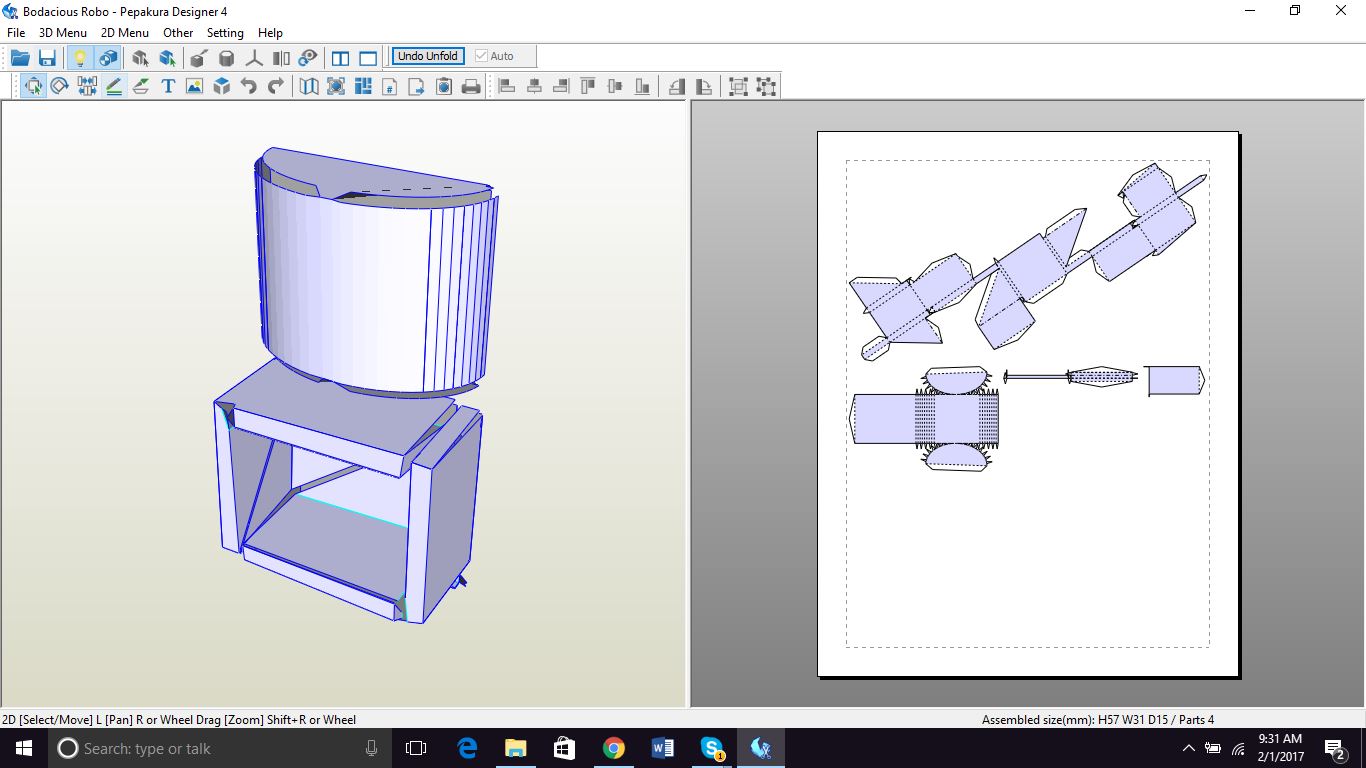Screen dimensions: 1366x768
Task: Click the three-axis orientation icon
Action: 254,57
